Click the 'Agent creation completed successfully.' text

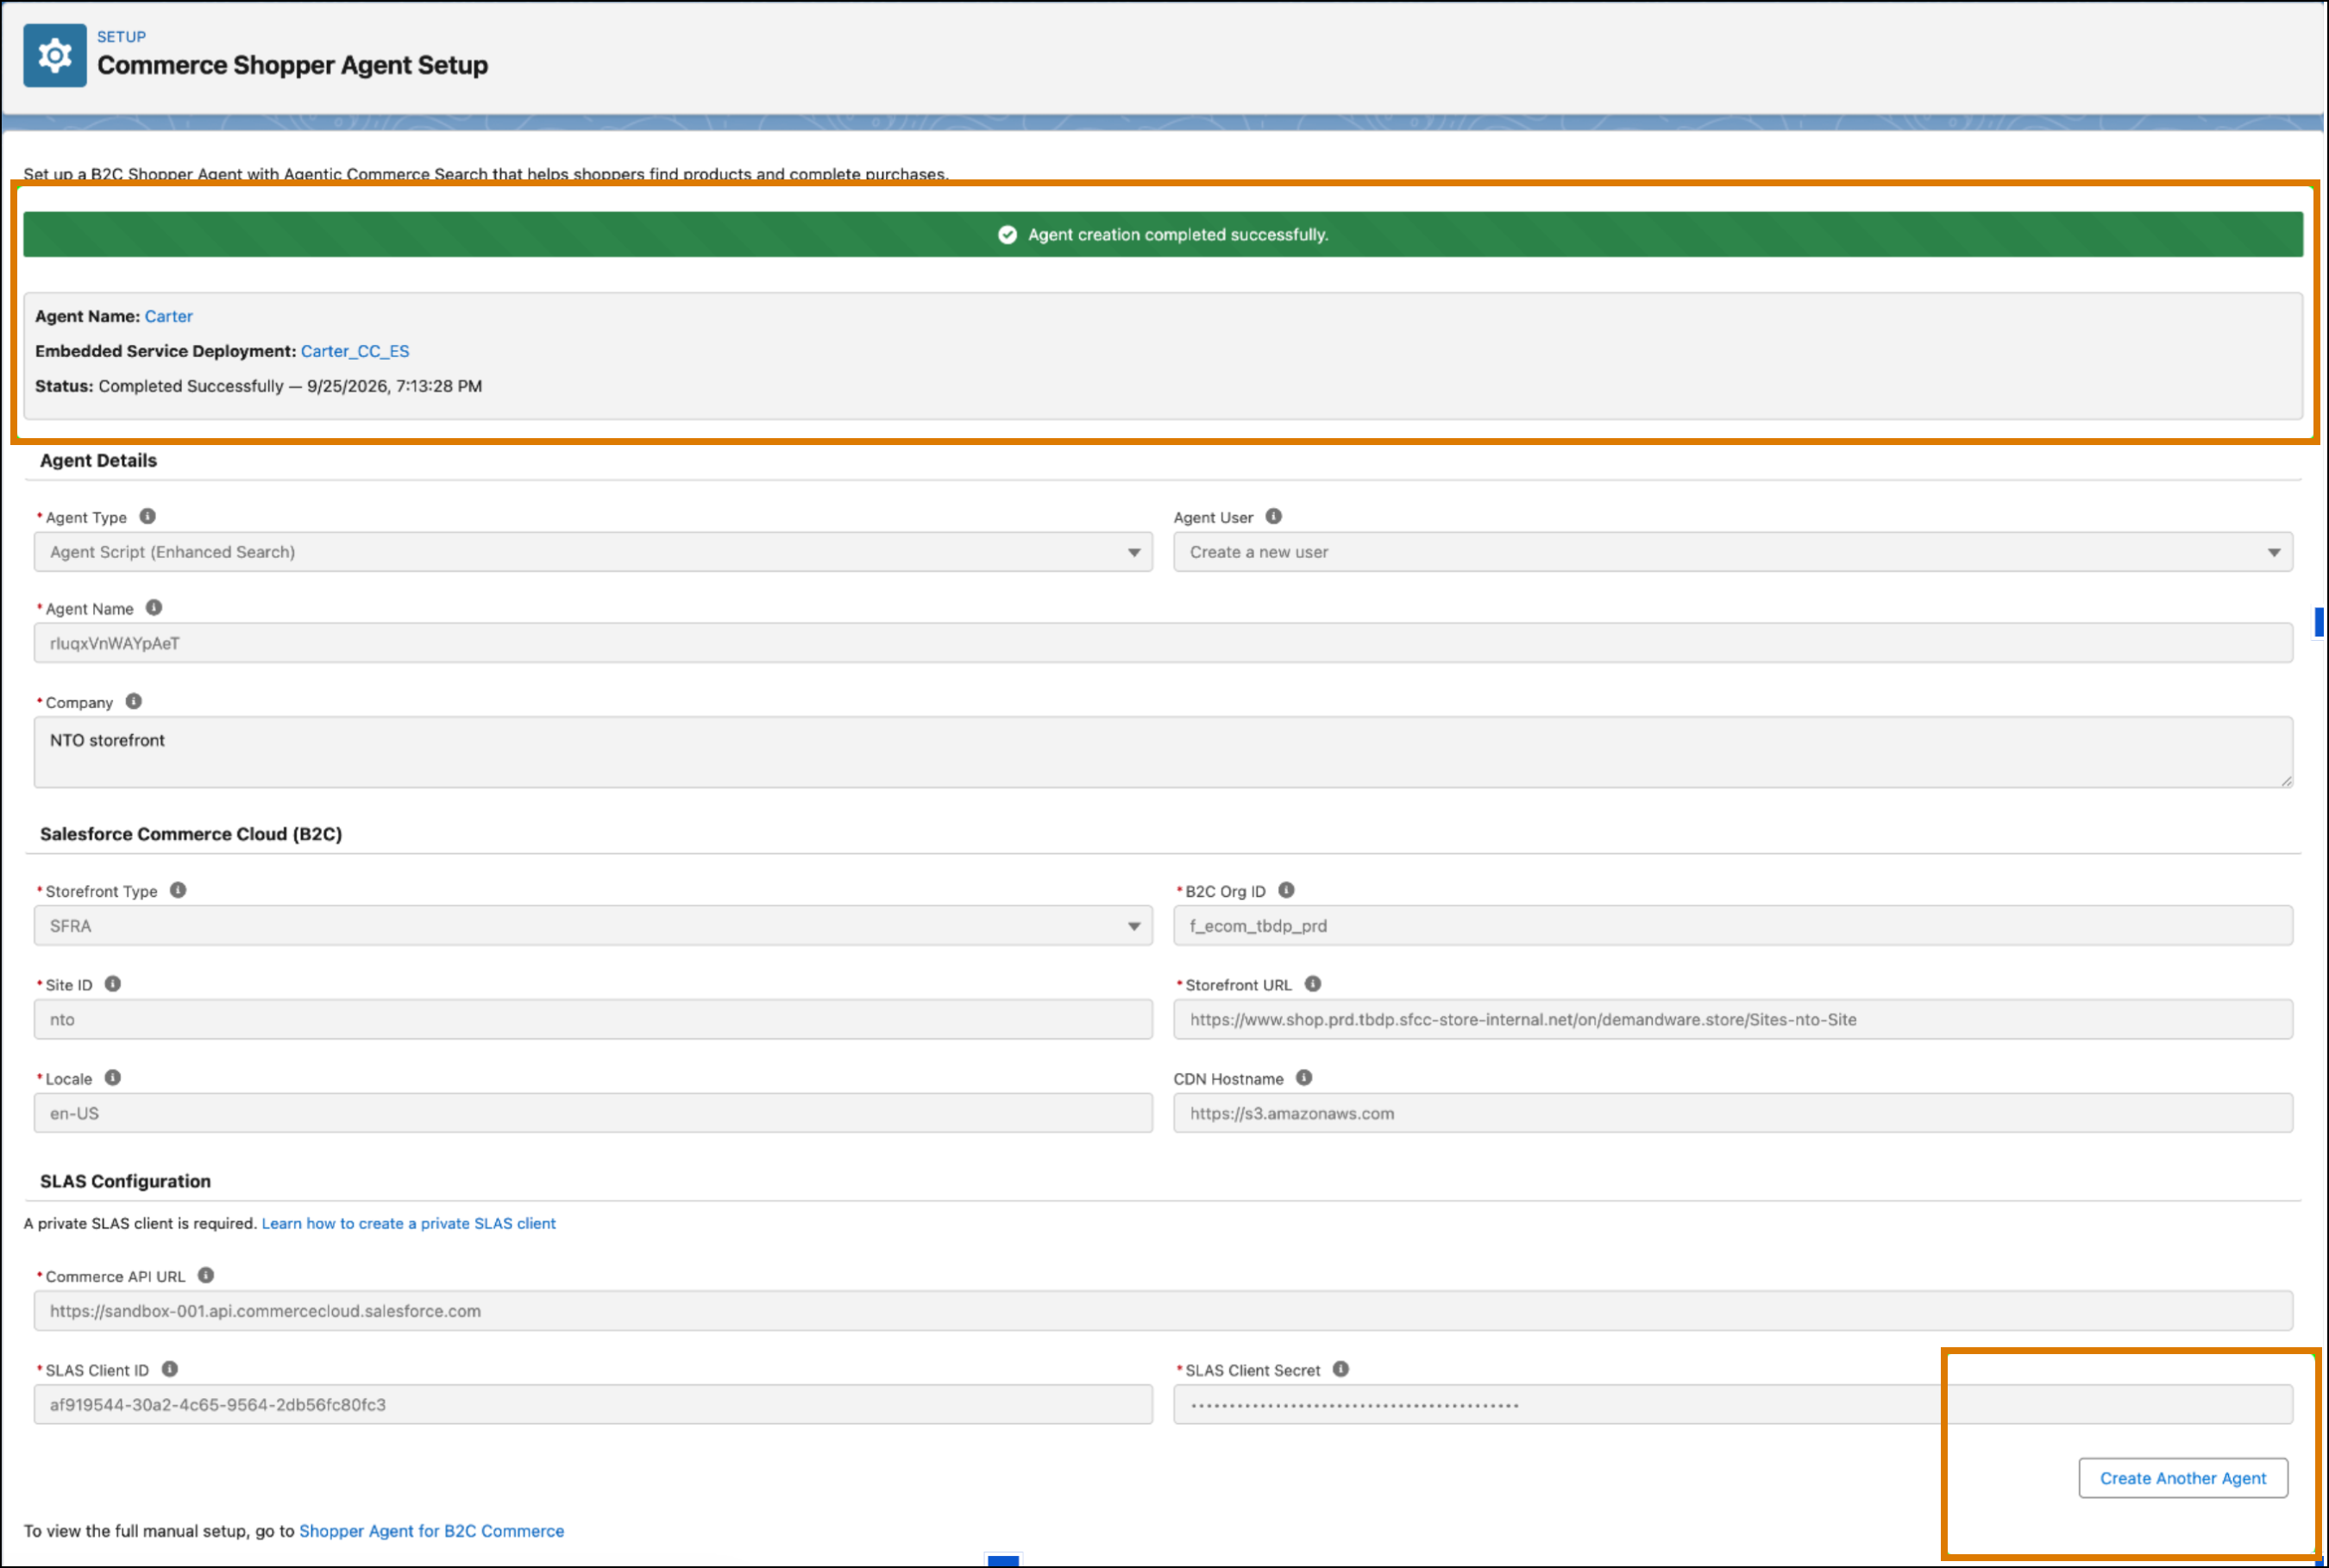pyautogui.click(x=1178, y=234)
